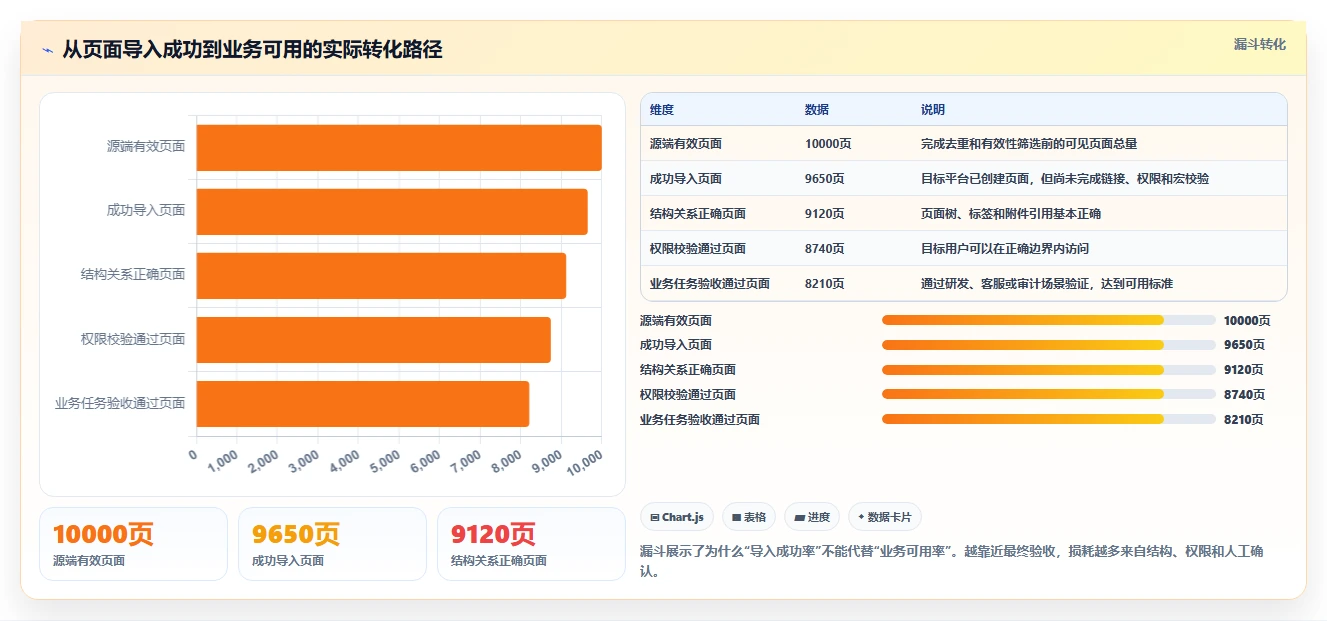Click the 1,000 label on the chart axis
The width and height of the screenshot is (1327, 621).
point(223,460)
